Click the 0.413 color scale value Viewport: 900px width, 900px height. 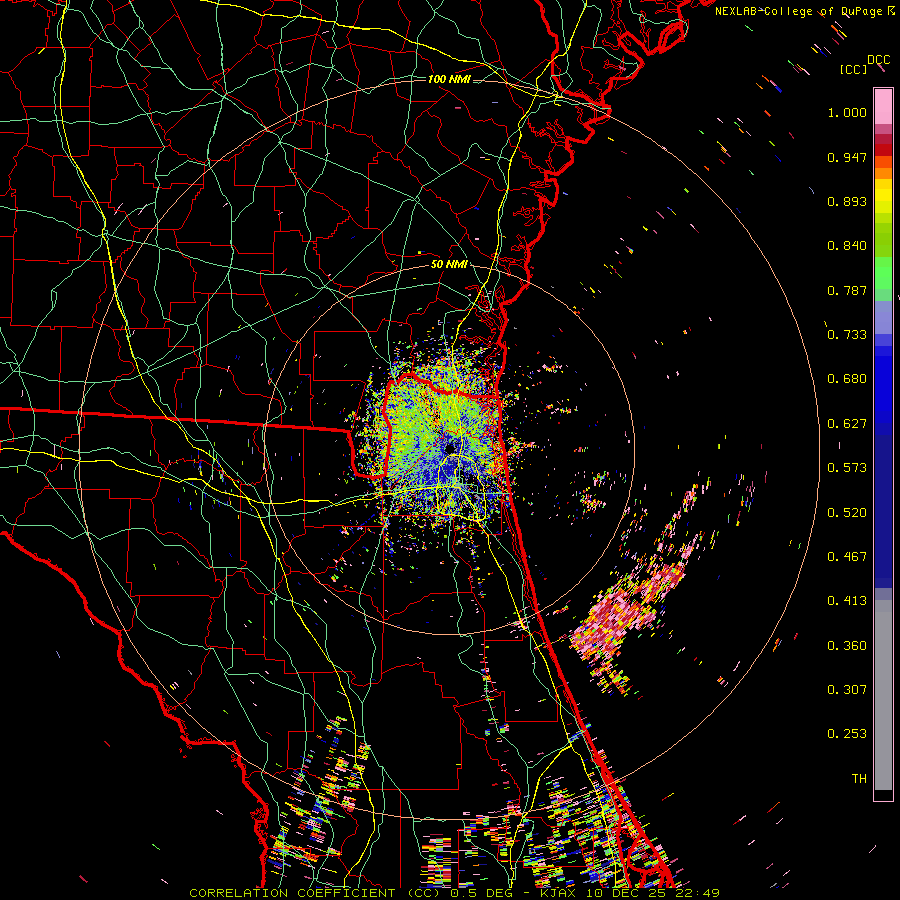pyautogui.click(x=847, y=601)
